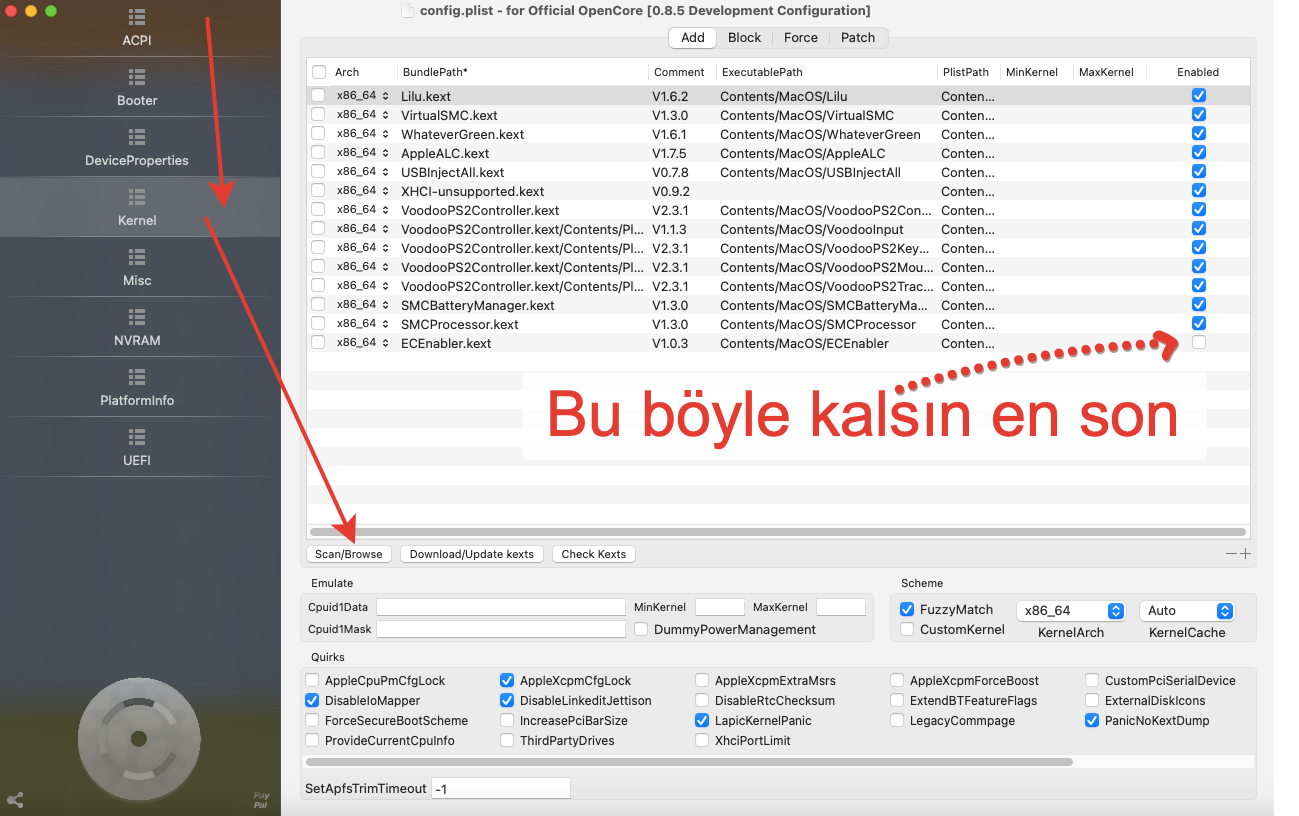Open the UEFI section icon
Image resolution: width=1299 pixels, height=816 pixels.
pos(137,437)
